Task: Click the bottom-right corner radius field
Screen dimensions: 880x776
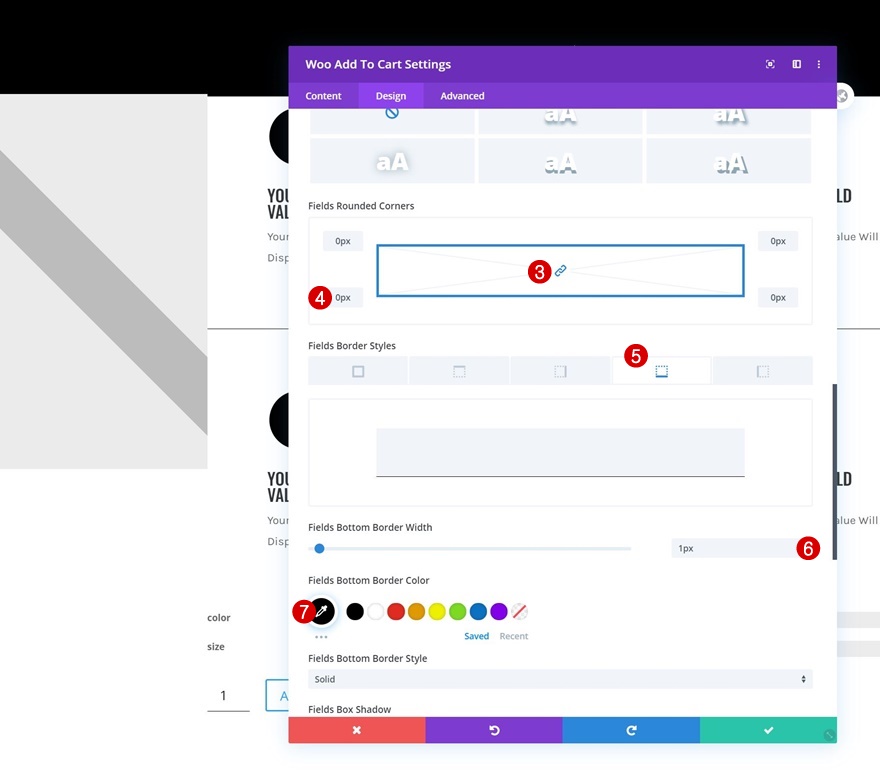Action: (778, 297)
